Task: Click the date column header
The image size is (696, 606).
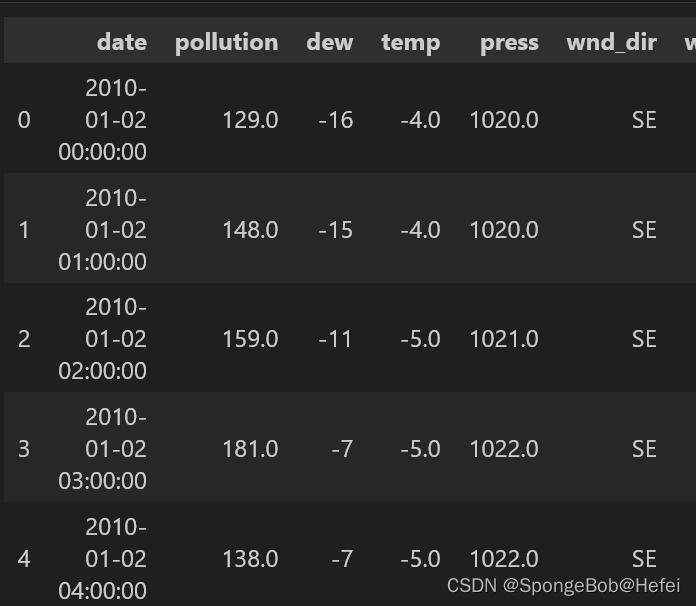Action: pos(122,42)
